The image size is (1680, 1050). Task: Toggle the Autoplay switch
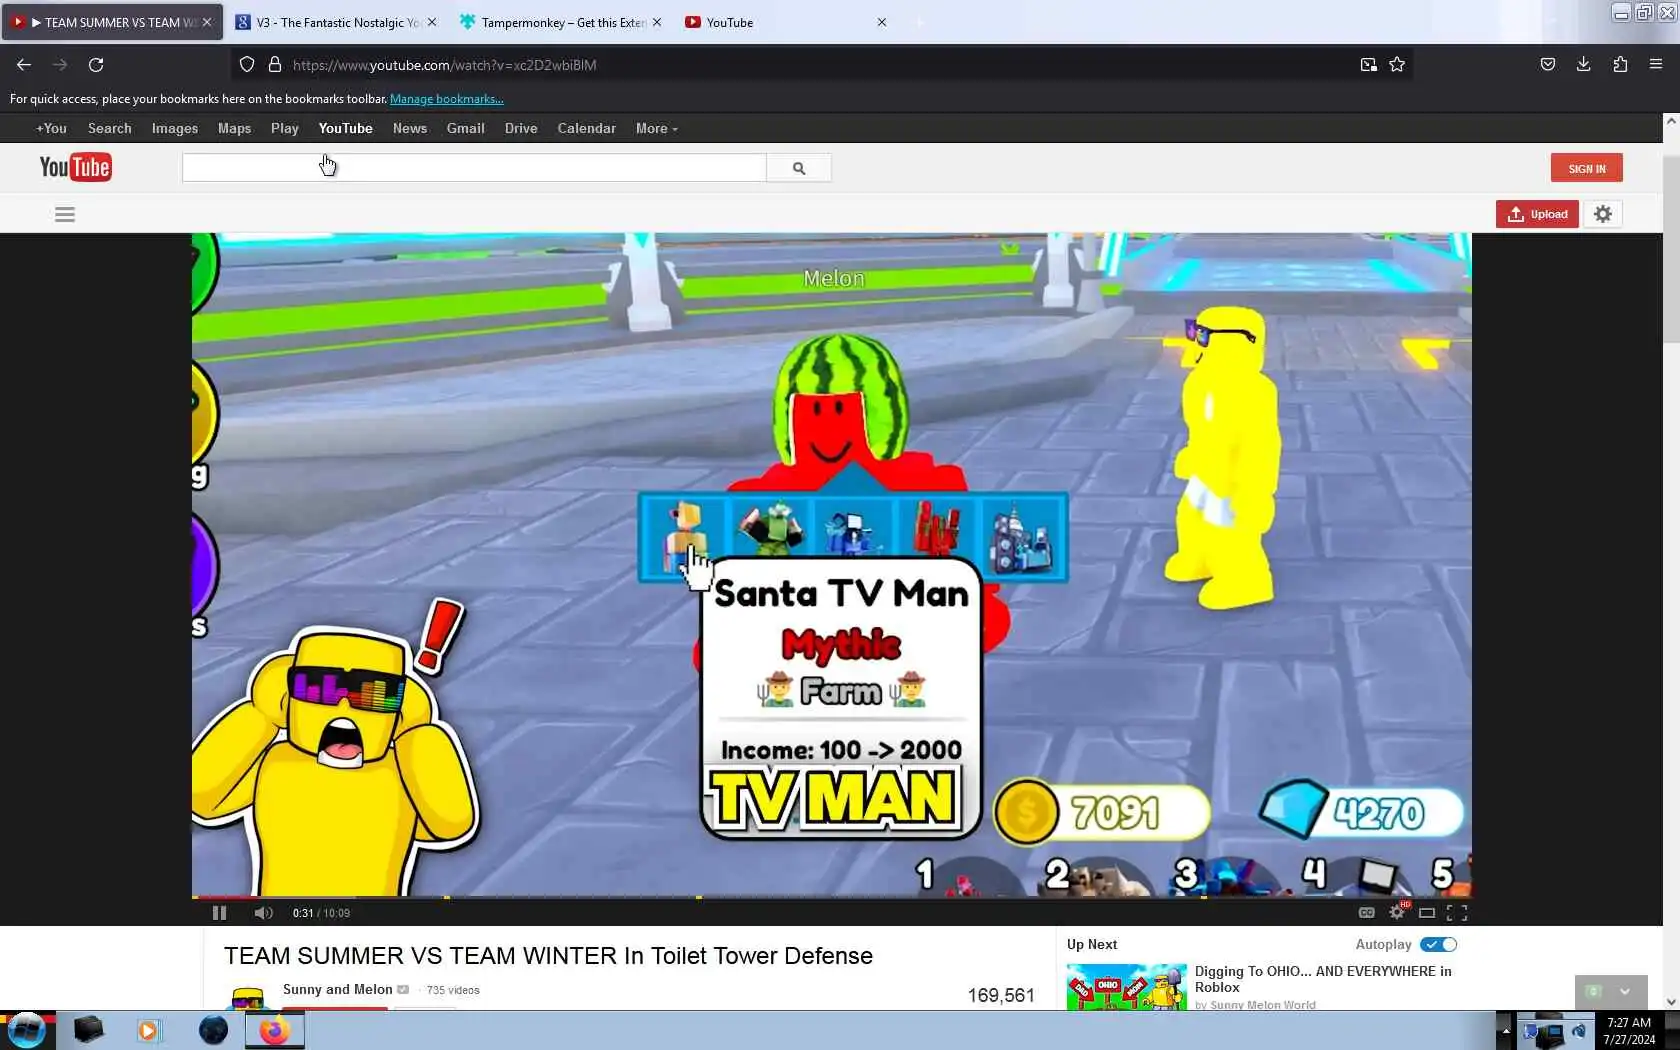click(x=1439, y=944)
